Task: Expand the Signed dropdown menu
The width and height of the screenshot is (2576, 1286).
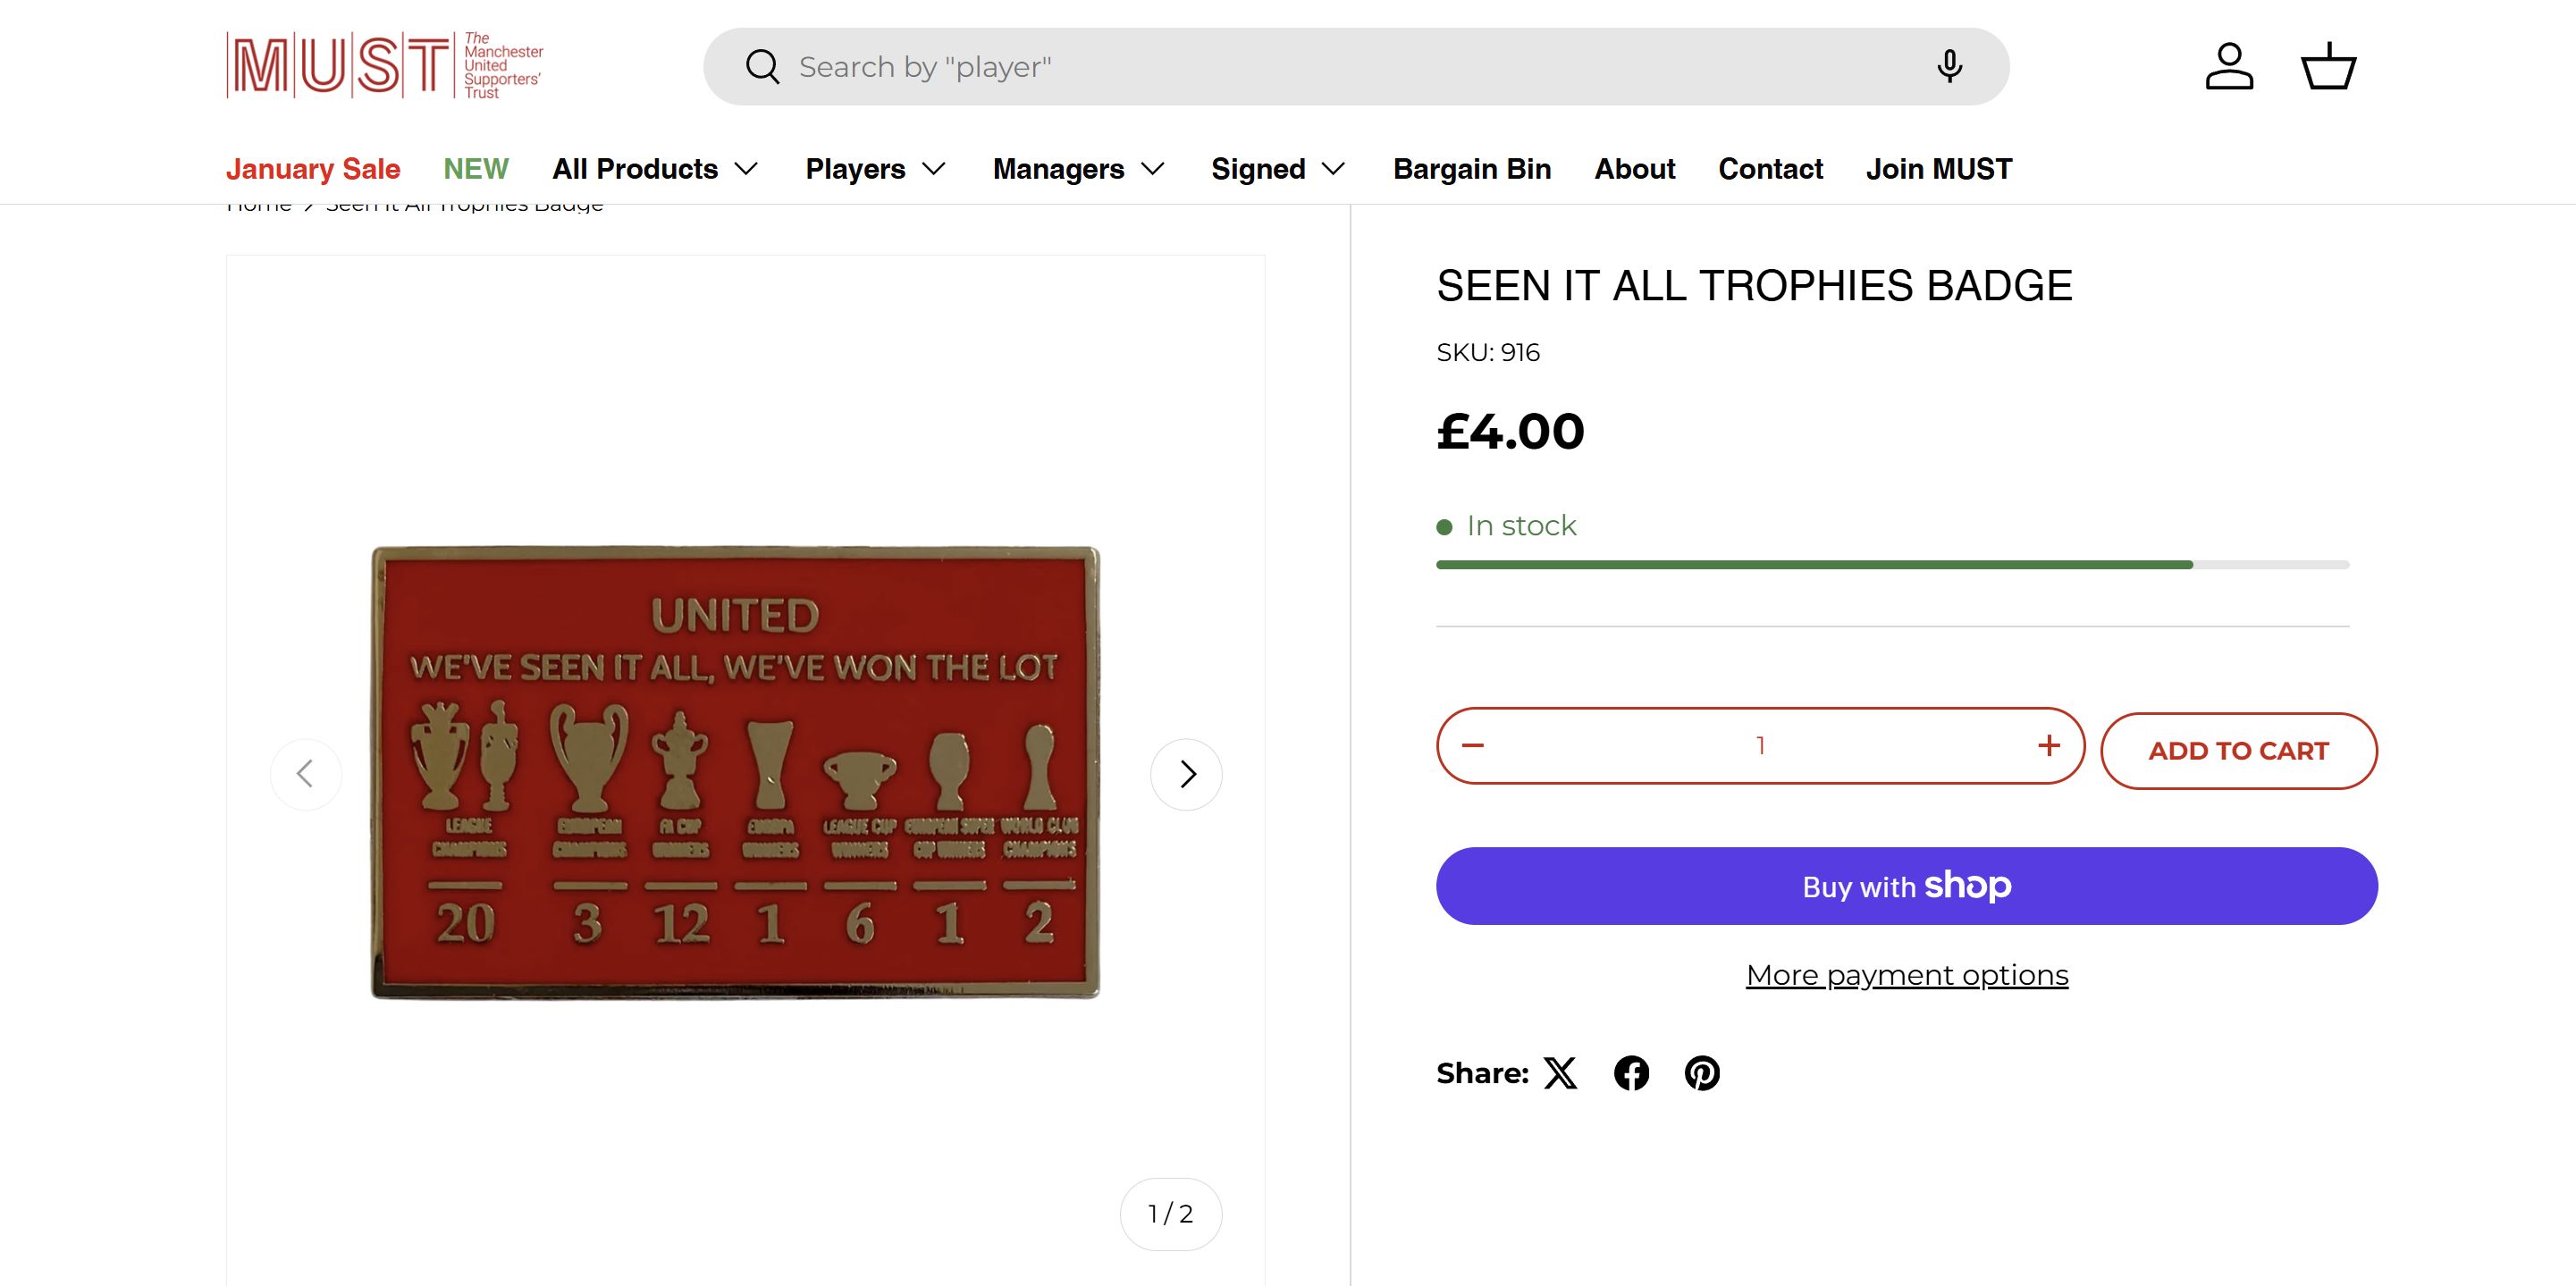Action: (x=1278, y=169)
